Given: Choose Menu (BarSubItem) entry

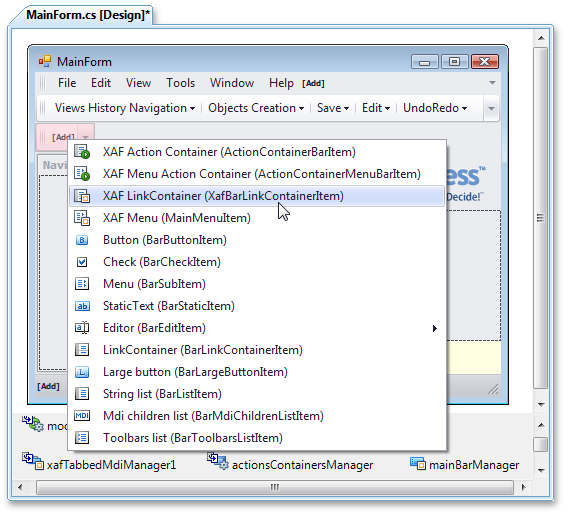Looking at the screenshot, I should tap(257, 284).
